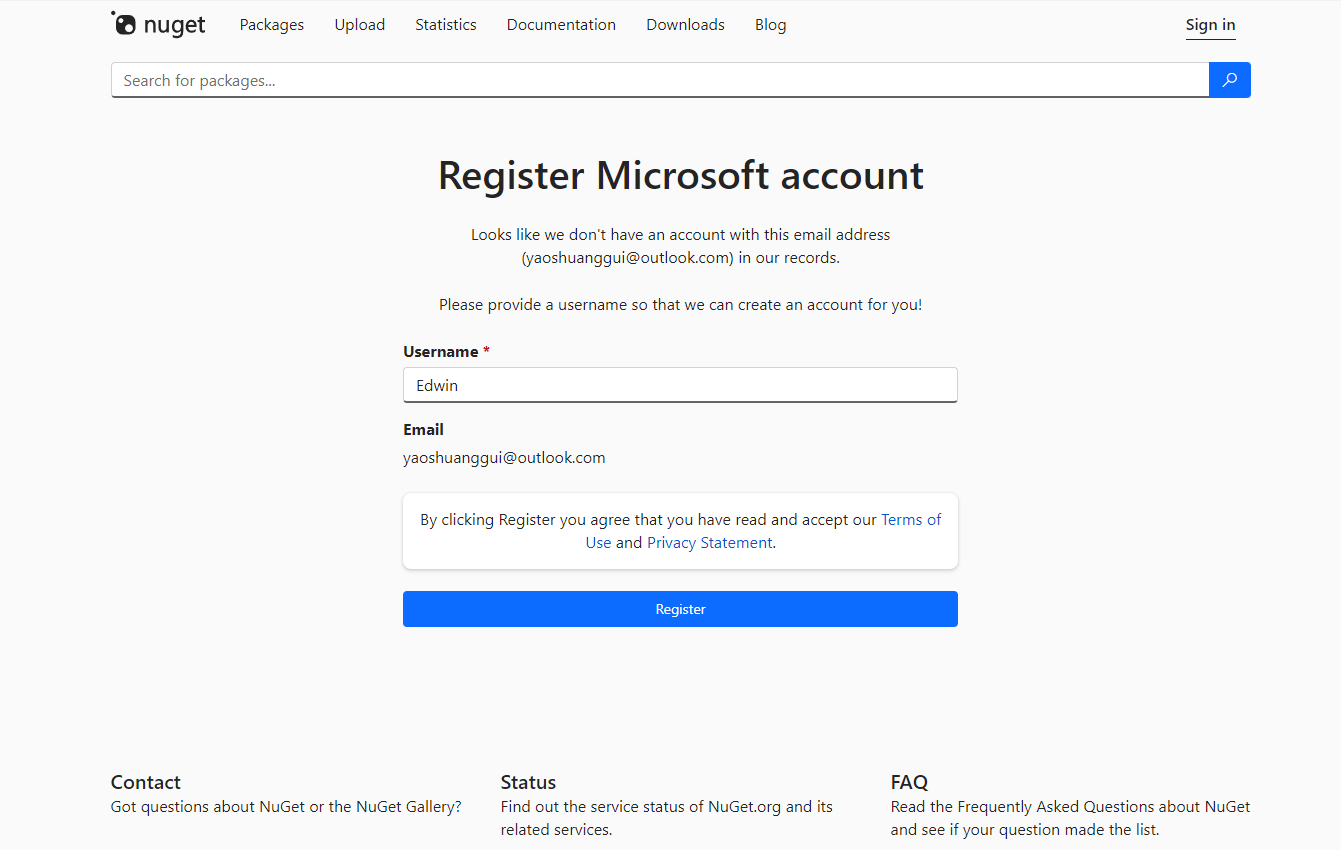The height and width of the screenshot is (850, 1341).
Task: Click the Status footer heading
Action: pyautogui.click(x=528, y=782)
